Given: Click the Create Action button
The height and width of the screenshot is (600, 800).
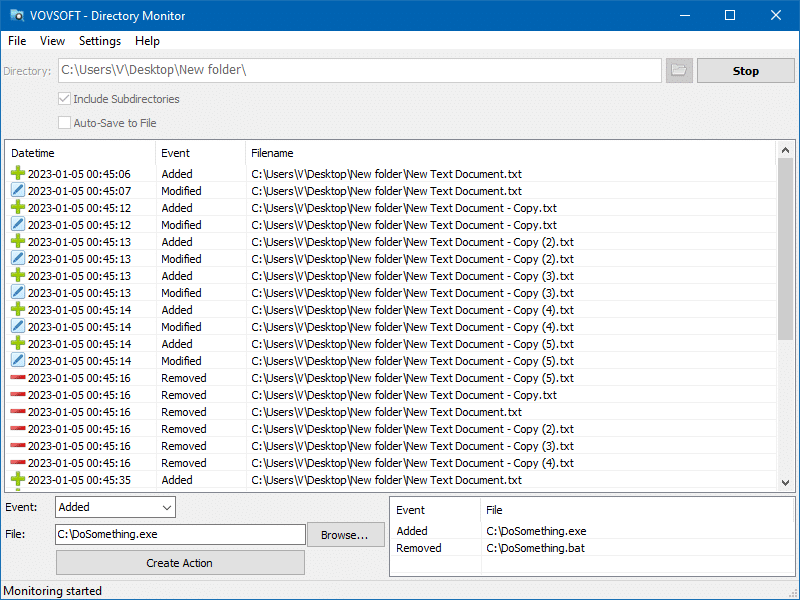Looking at the screenshot, I should tap(180, 563).
